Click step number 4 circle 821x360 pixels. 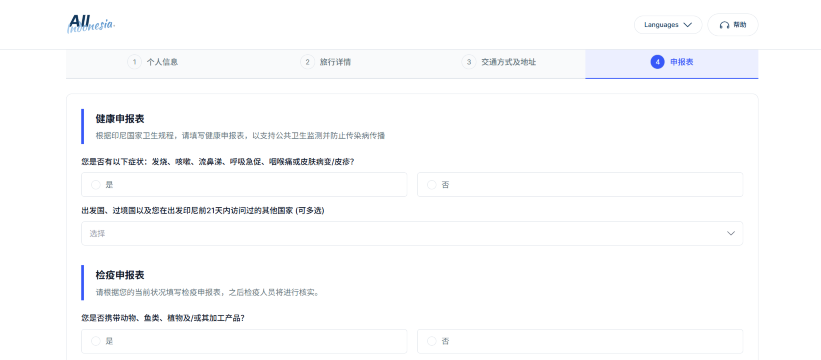[658, 62]
